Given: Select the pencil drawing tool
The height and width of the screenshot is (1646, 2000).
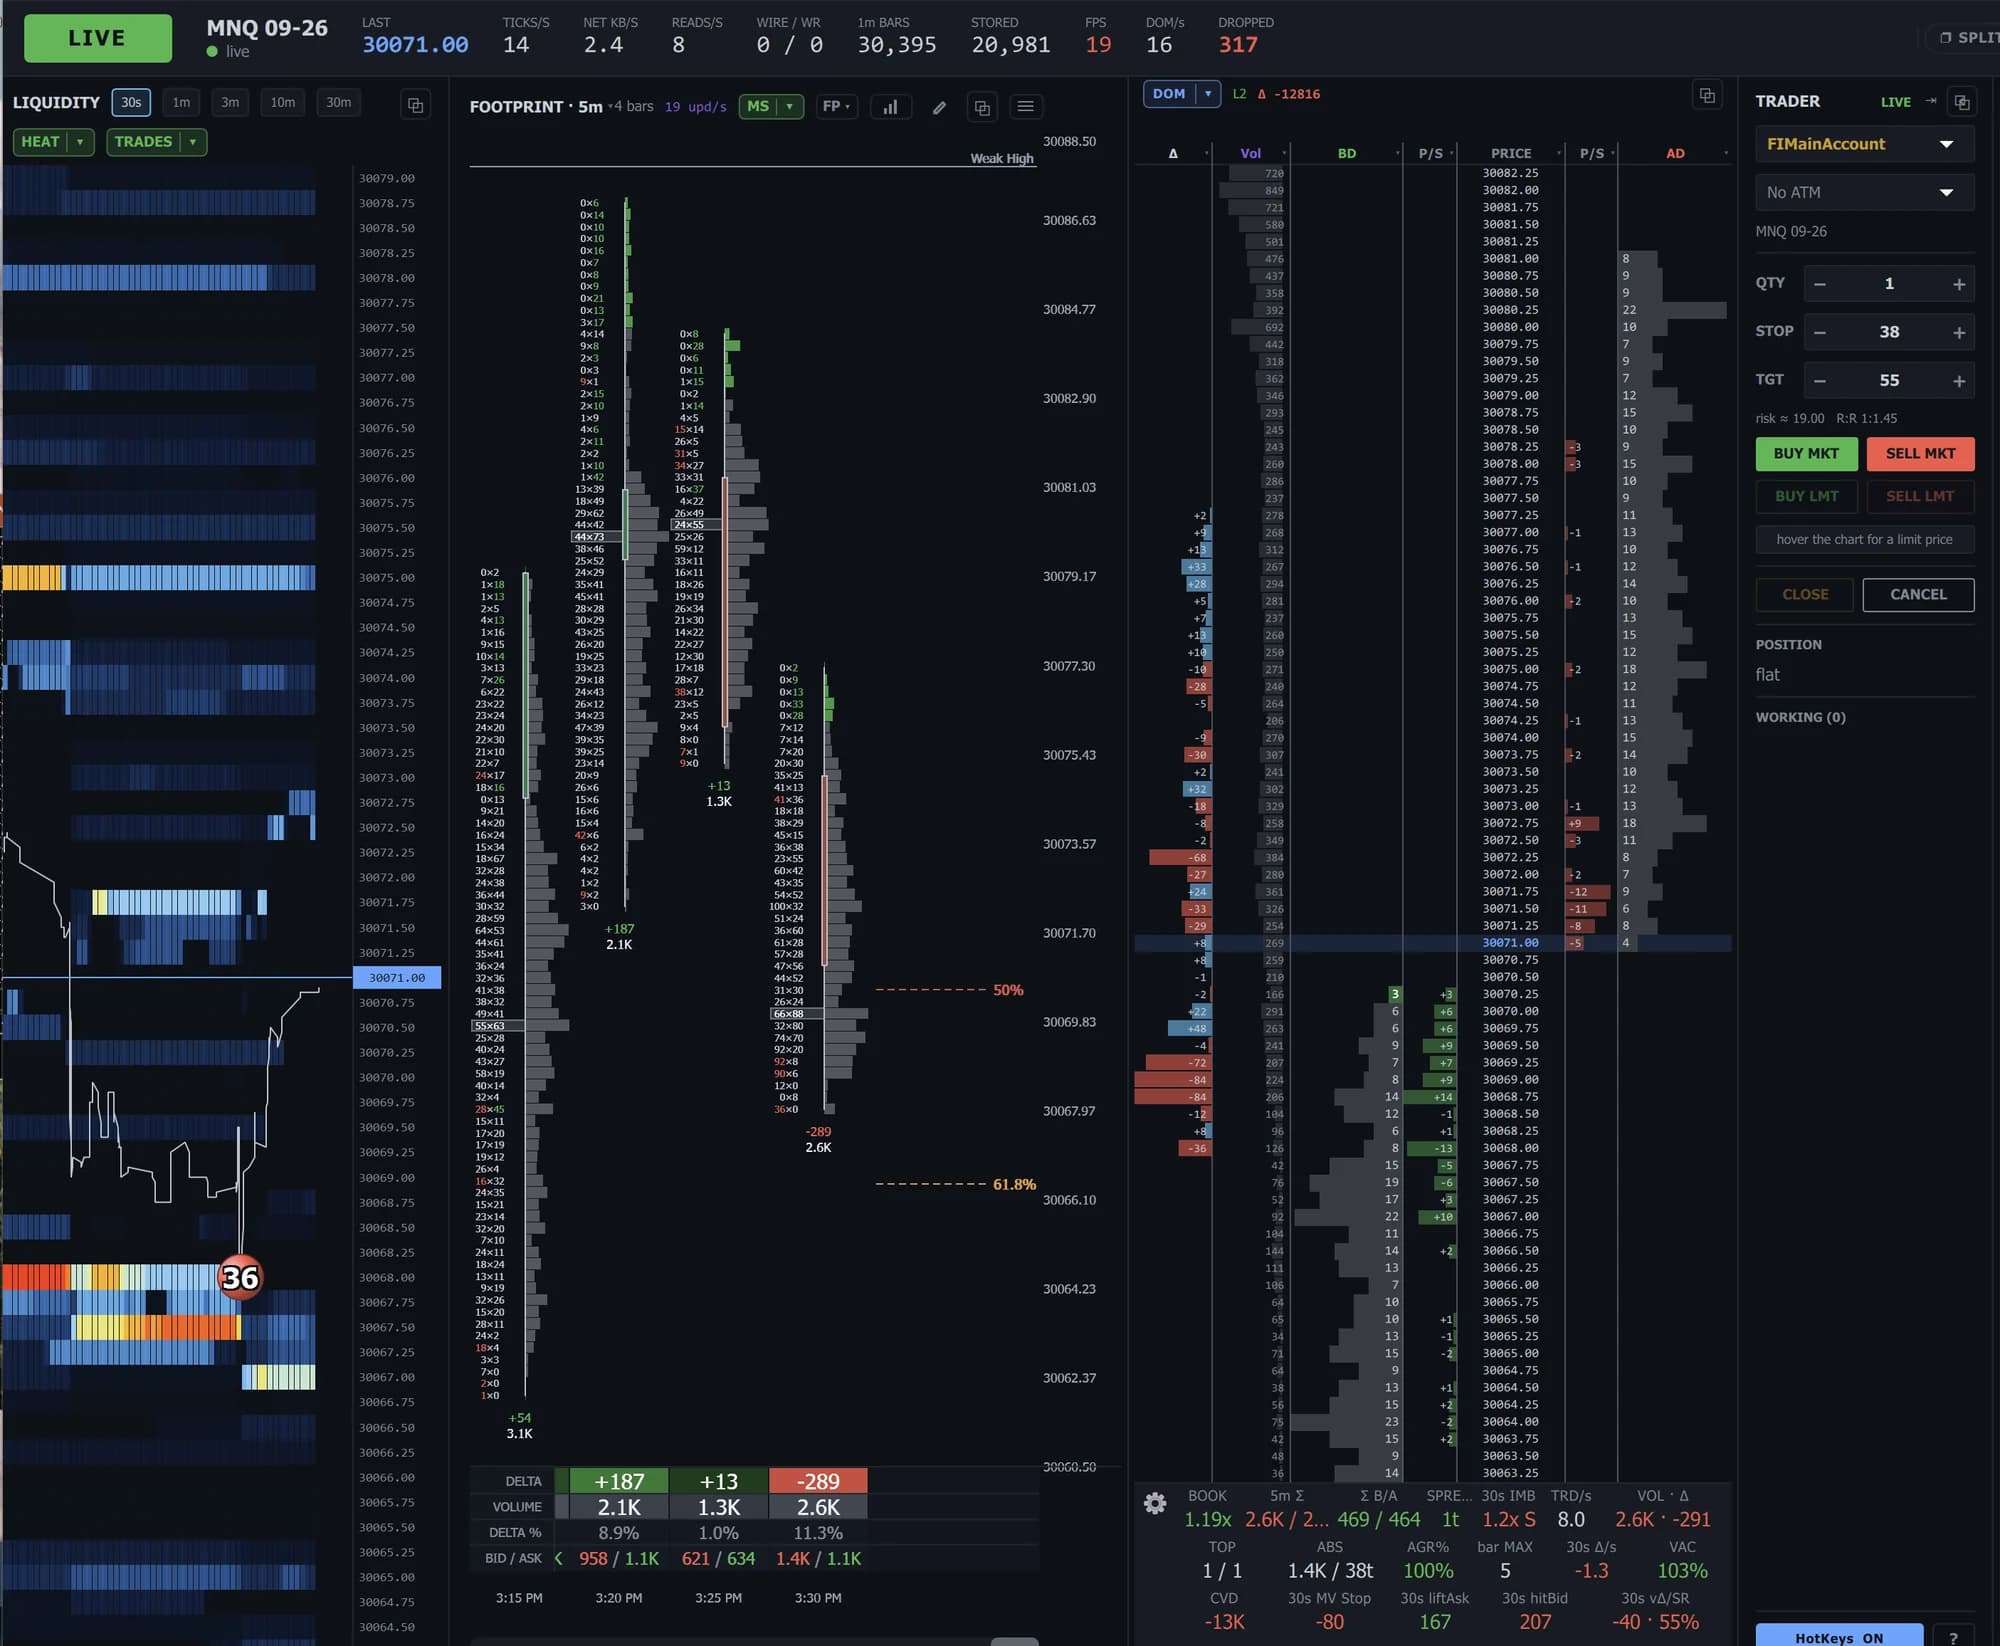Looking at the screenshot, I should [939, 107].
